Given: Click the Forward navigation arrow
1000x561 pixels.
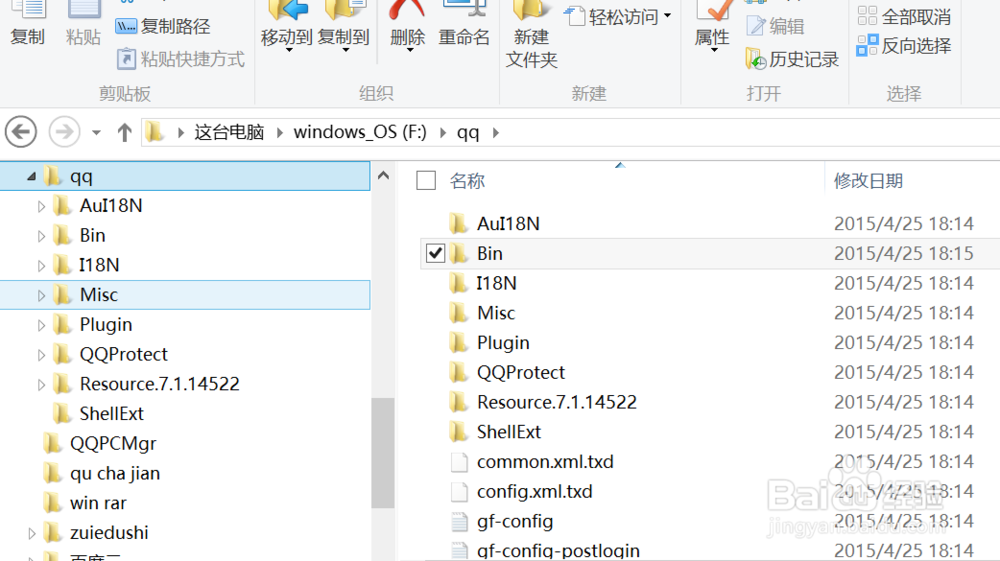Looking at the screenshot, I should [x=64, y=132].
